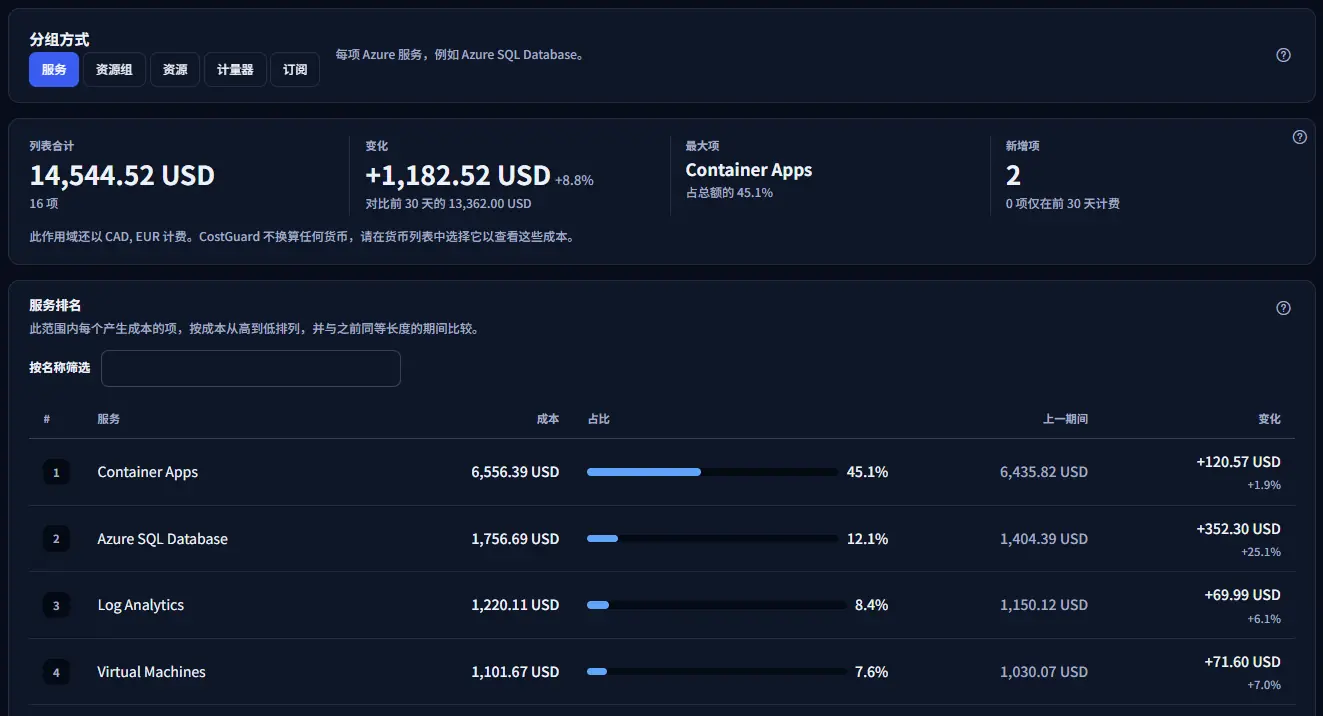Switch grouping to 订阅
Viewport: 1323px width, 716px height.
(295, 70)
